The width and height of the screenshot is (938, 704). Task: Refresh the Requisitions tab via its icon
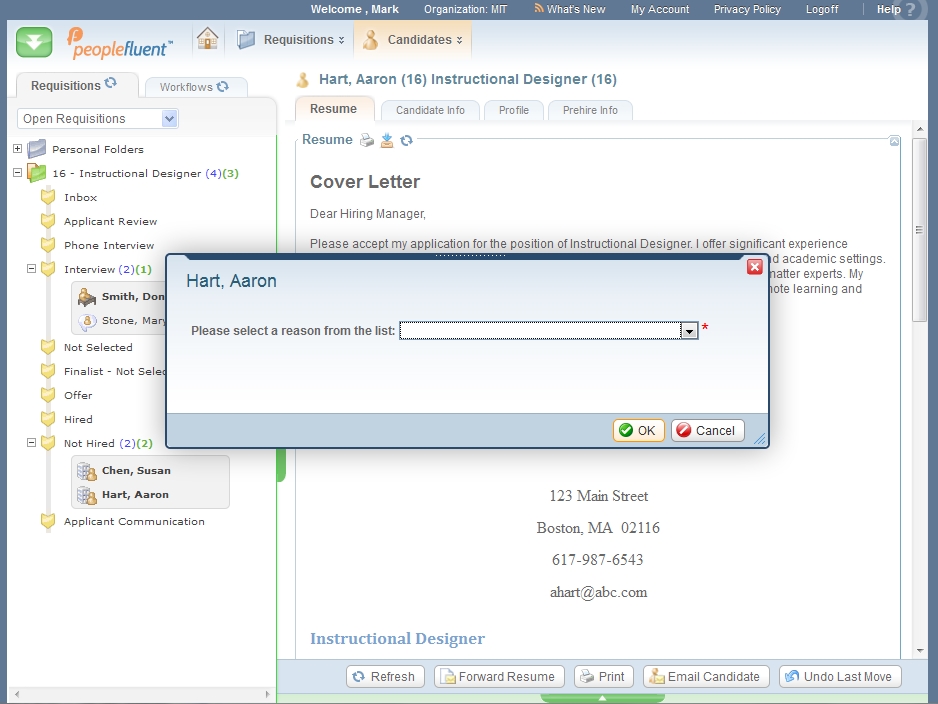click(x=111, y=84)
